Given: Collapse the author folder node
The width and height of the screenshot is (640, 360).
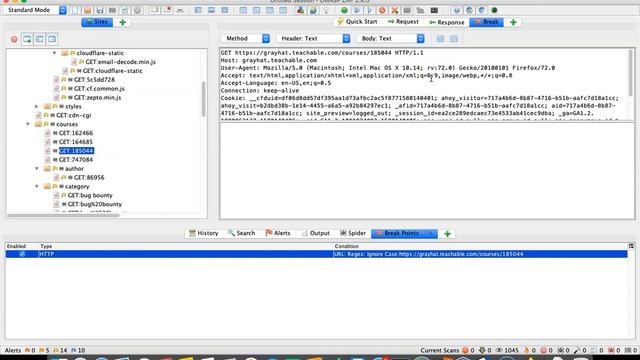Looking at the screenshot, I should click(37, 169).
